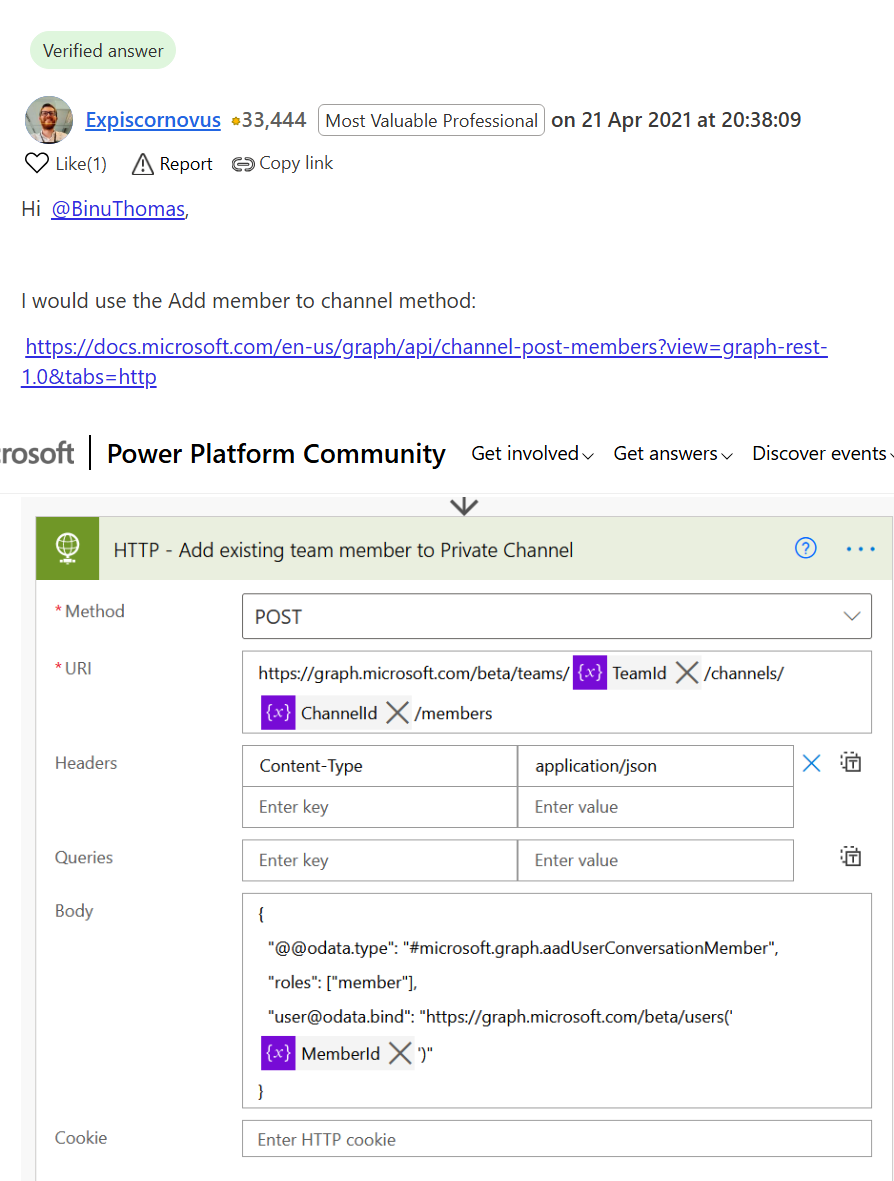
Task: Click the Report warning triangle icon
Action: click(x=142, y=163)
